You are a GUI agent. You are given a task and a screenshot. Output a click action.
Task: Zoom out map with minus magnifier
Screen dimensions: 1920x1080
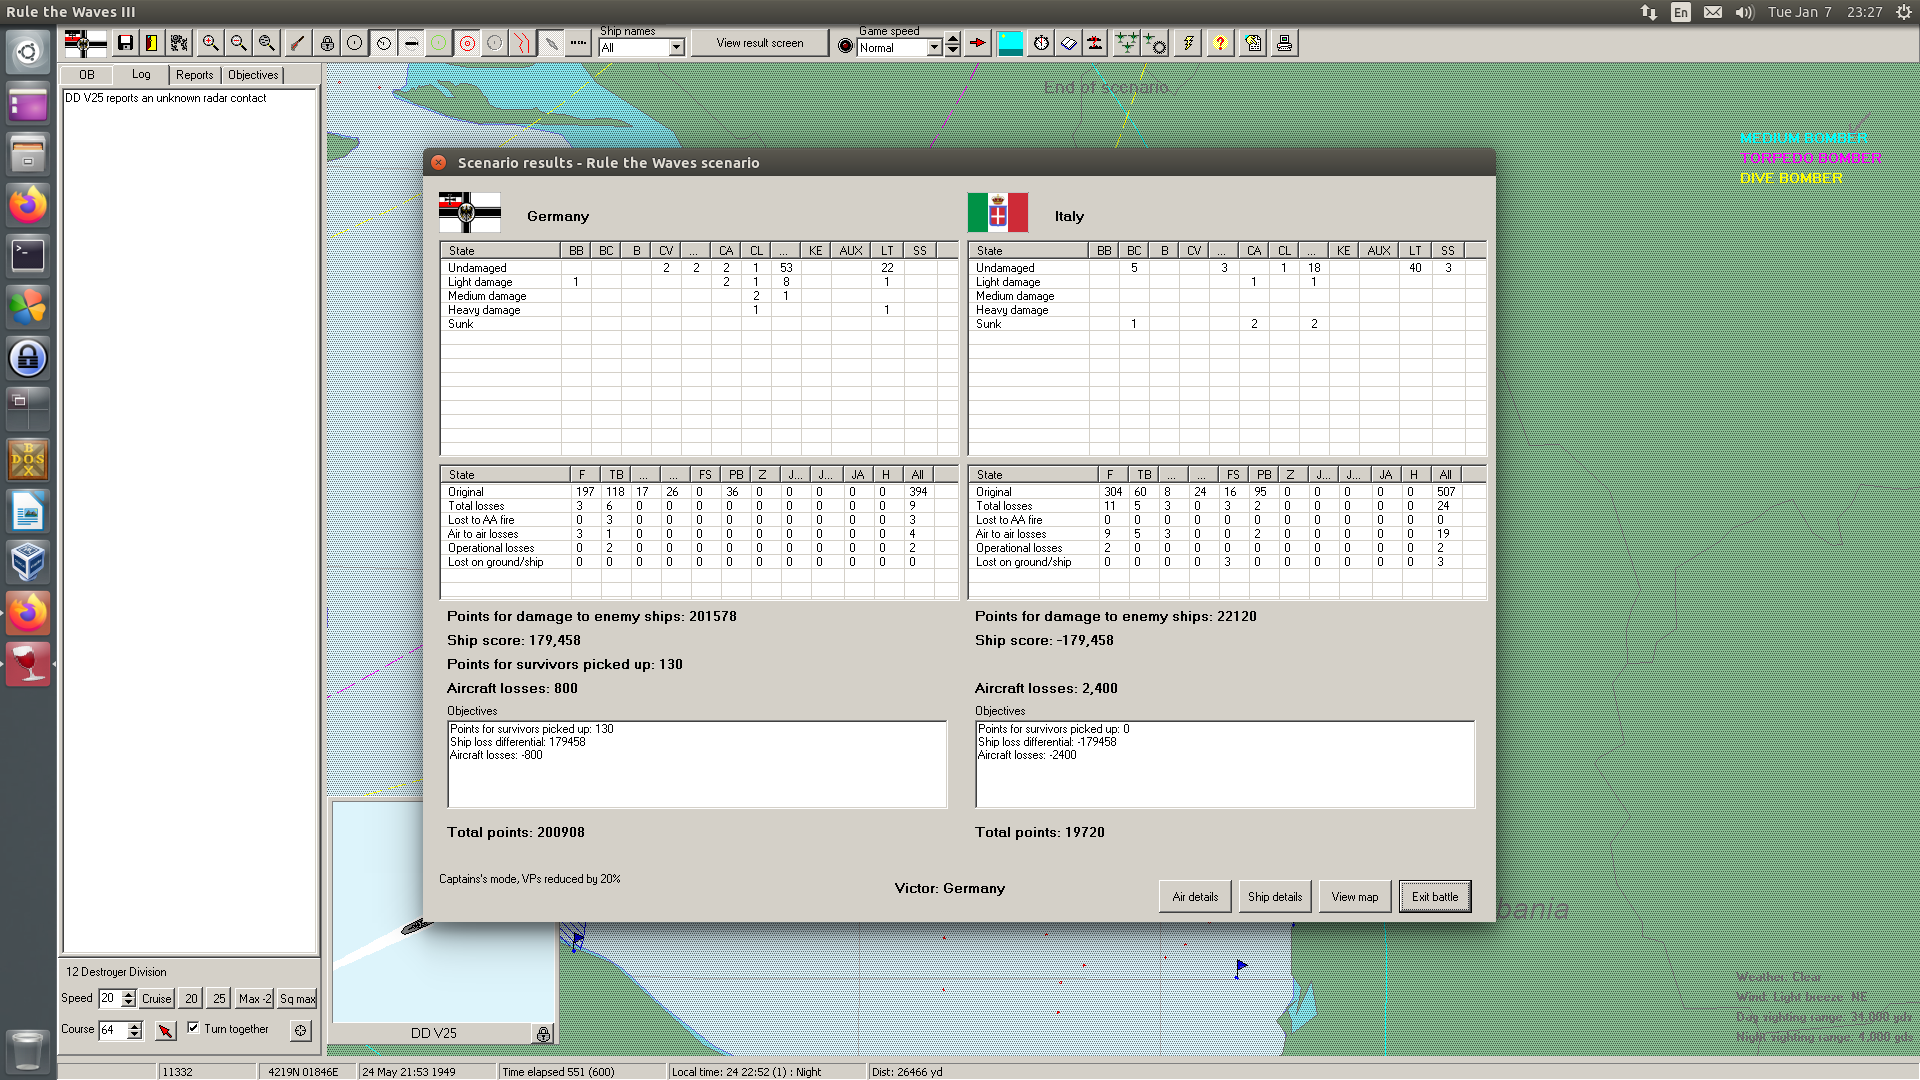coord(238,43)
